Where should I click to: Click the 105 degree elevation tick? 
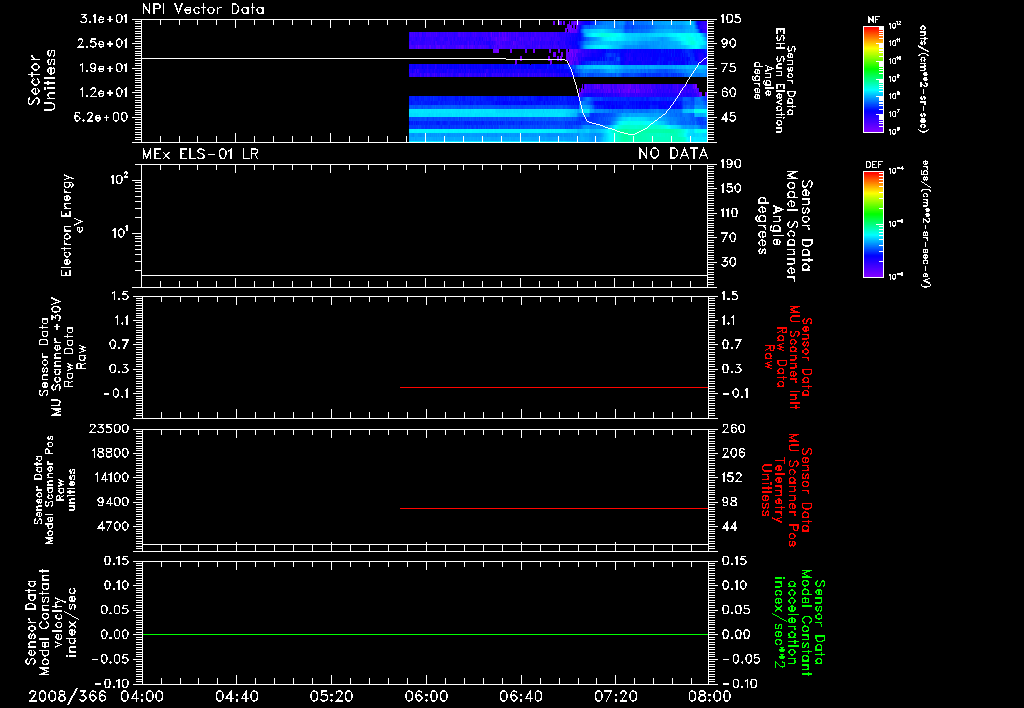(731, 19)
